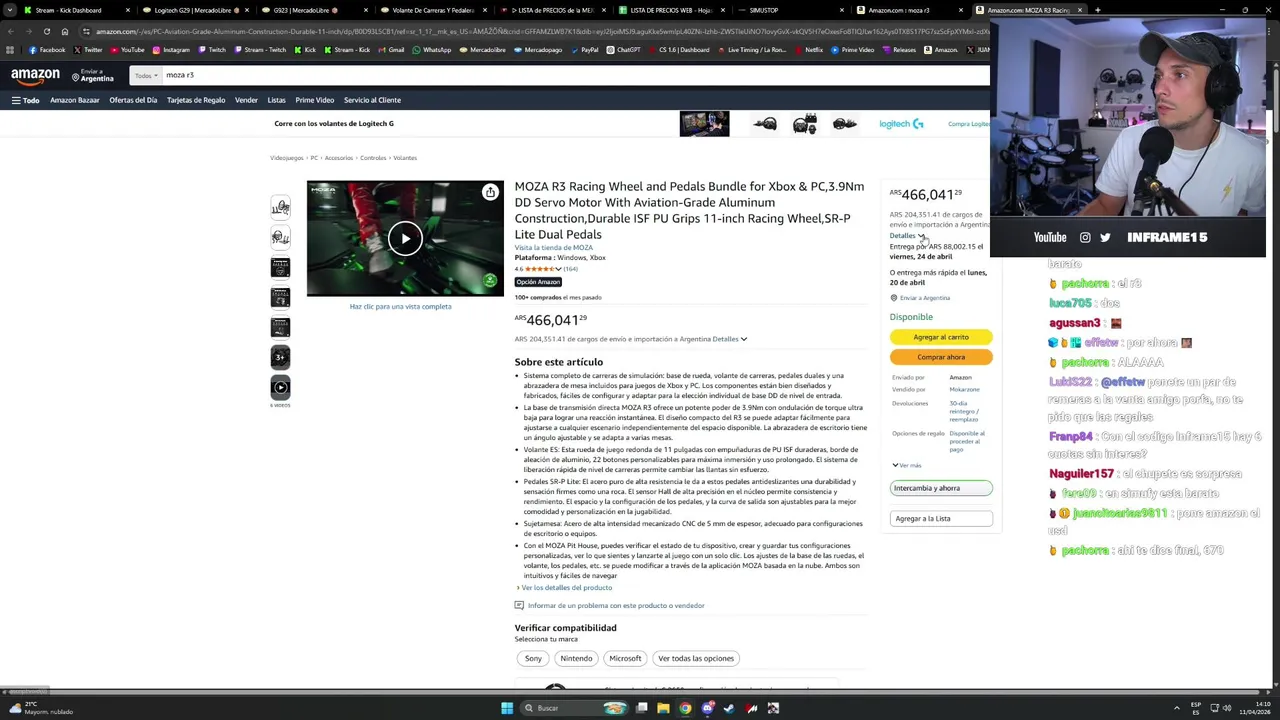Open the Controles breadcrumb

pos(373,158)
